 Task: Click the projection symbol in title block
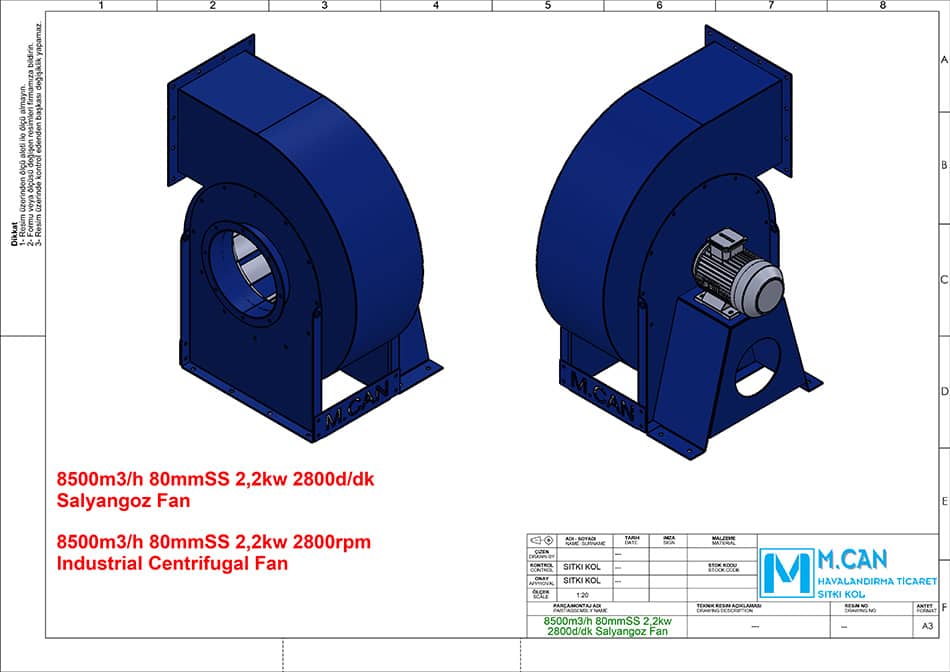[x=541, y=540]
